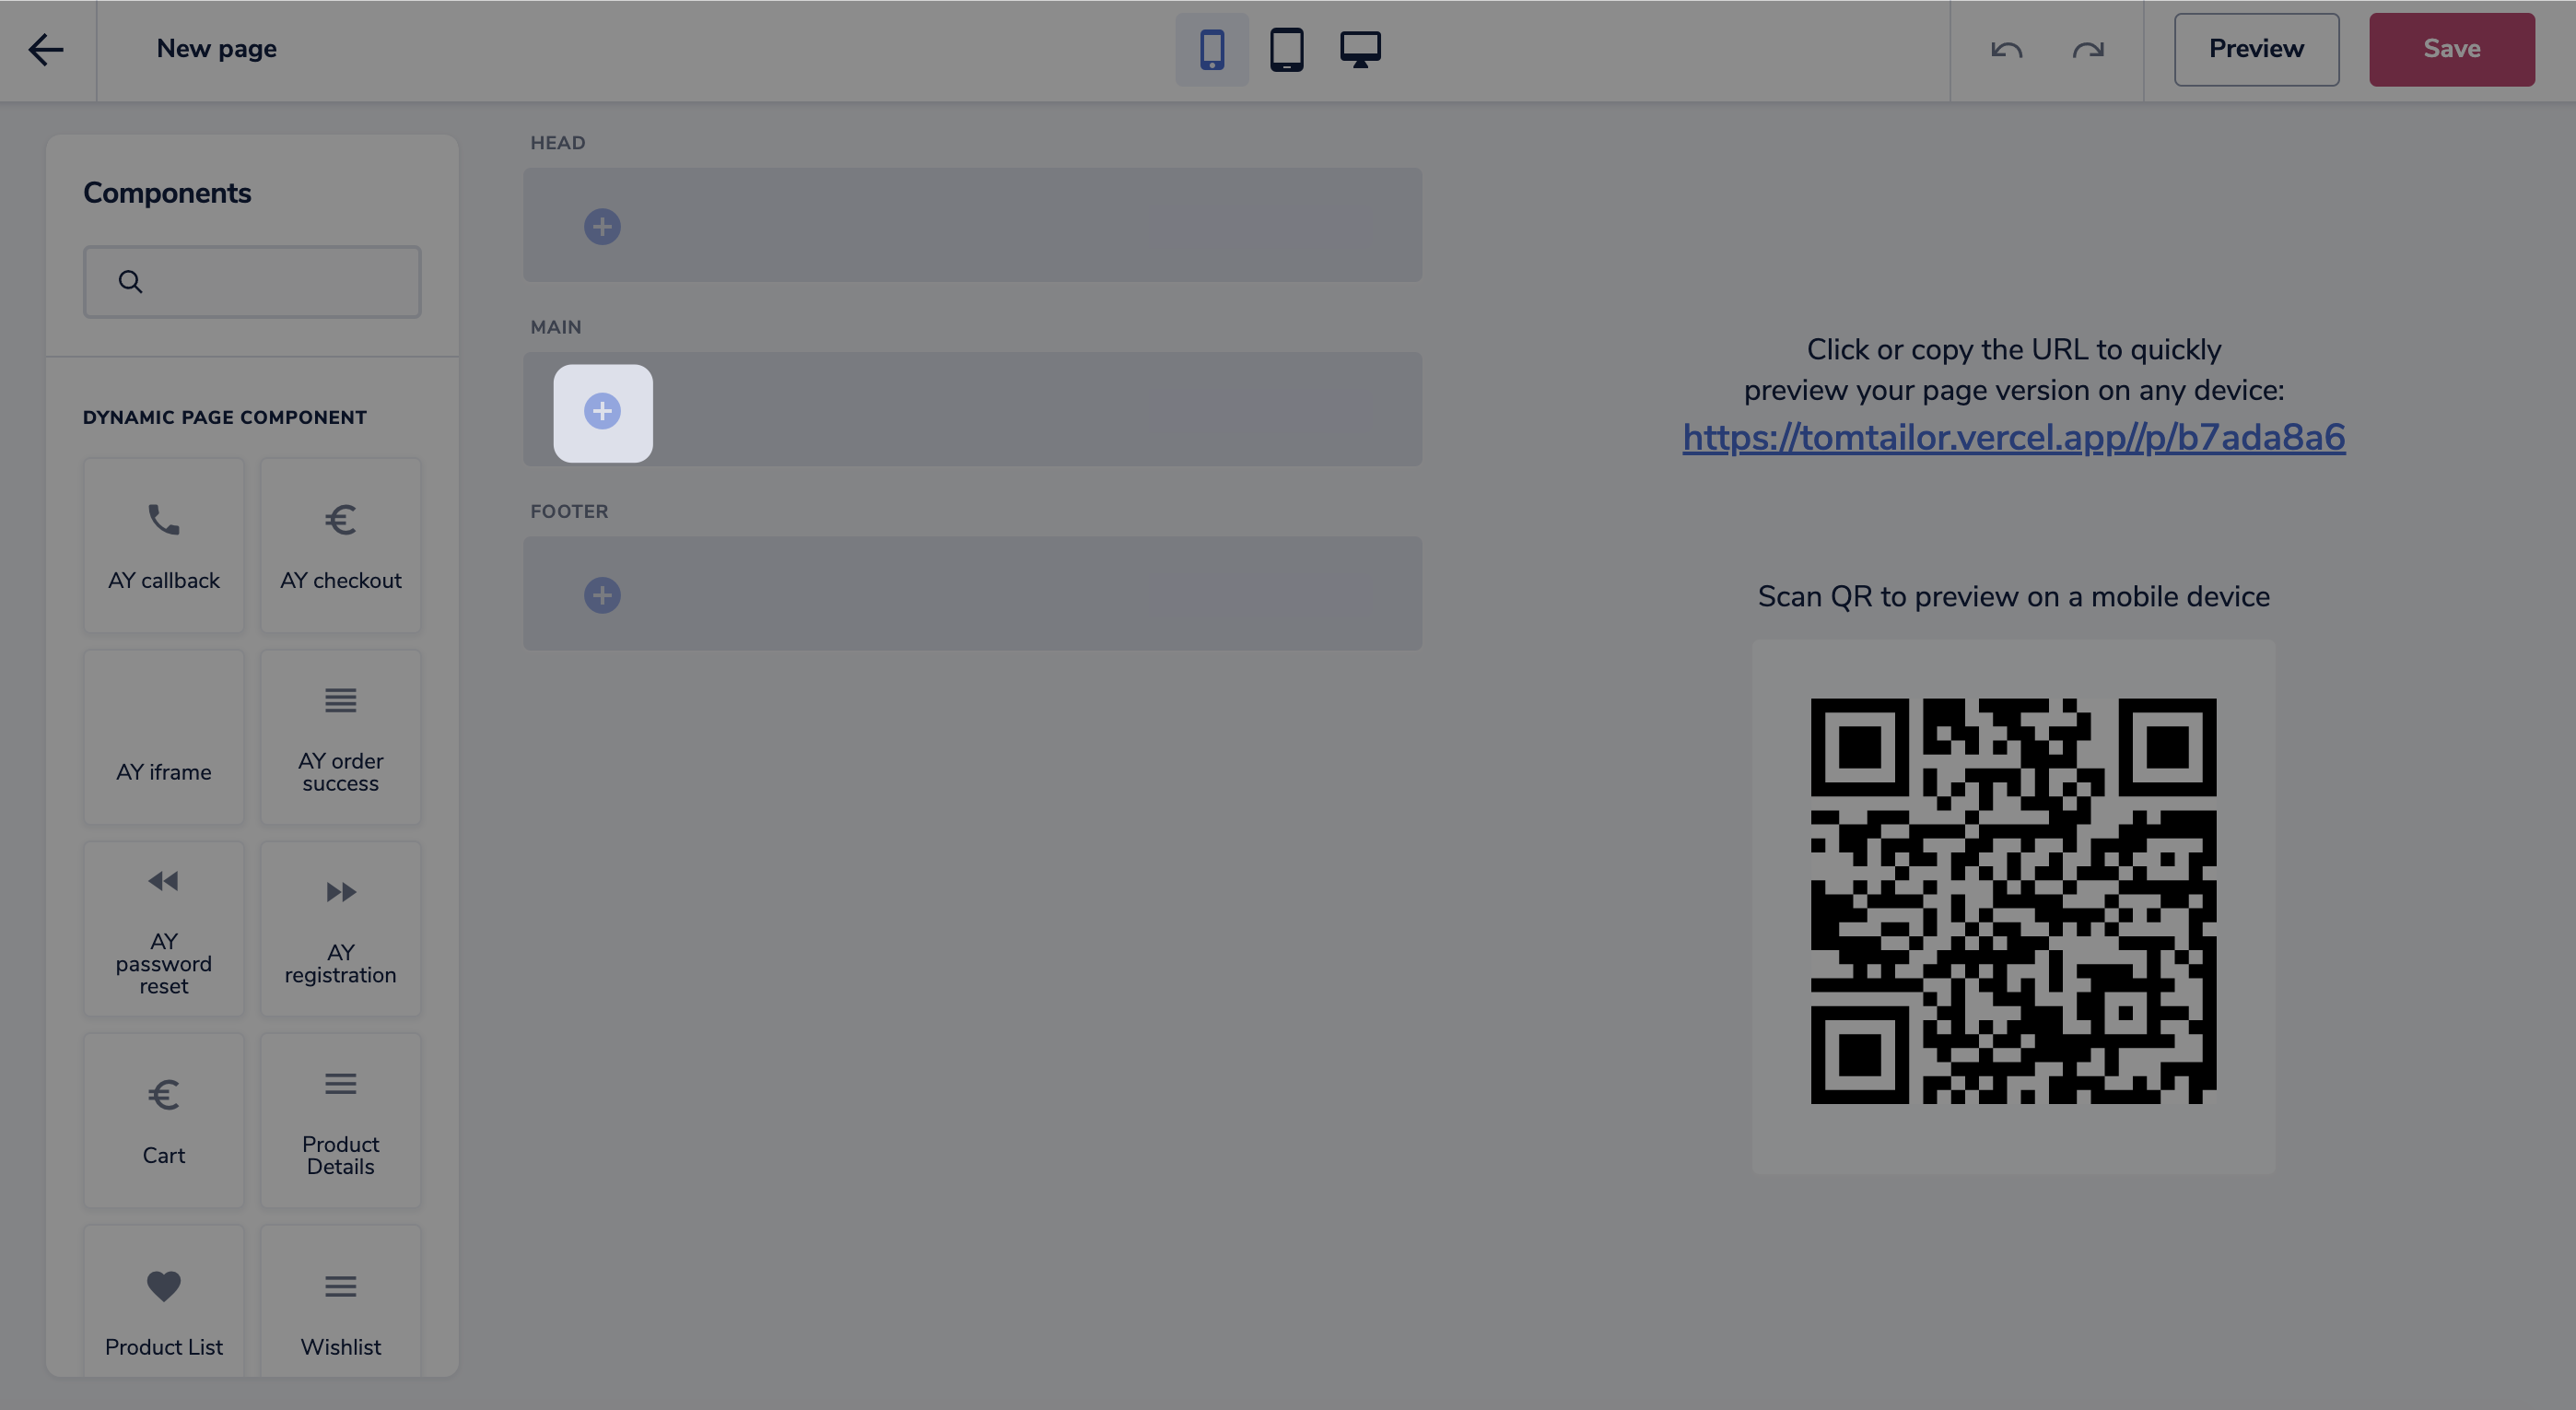Focus the Components search field
Viewport: 2576px width, 1410px height.
point(252,282)
